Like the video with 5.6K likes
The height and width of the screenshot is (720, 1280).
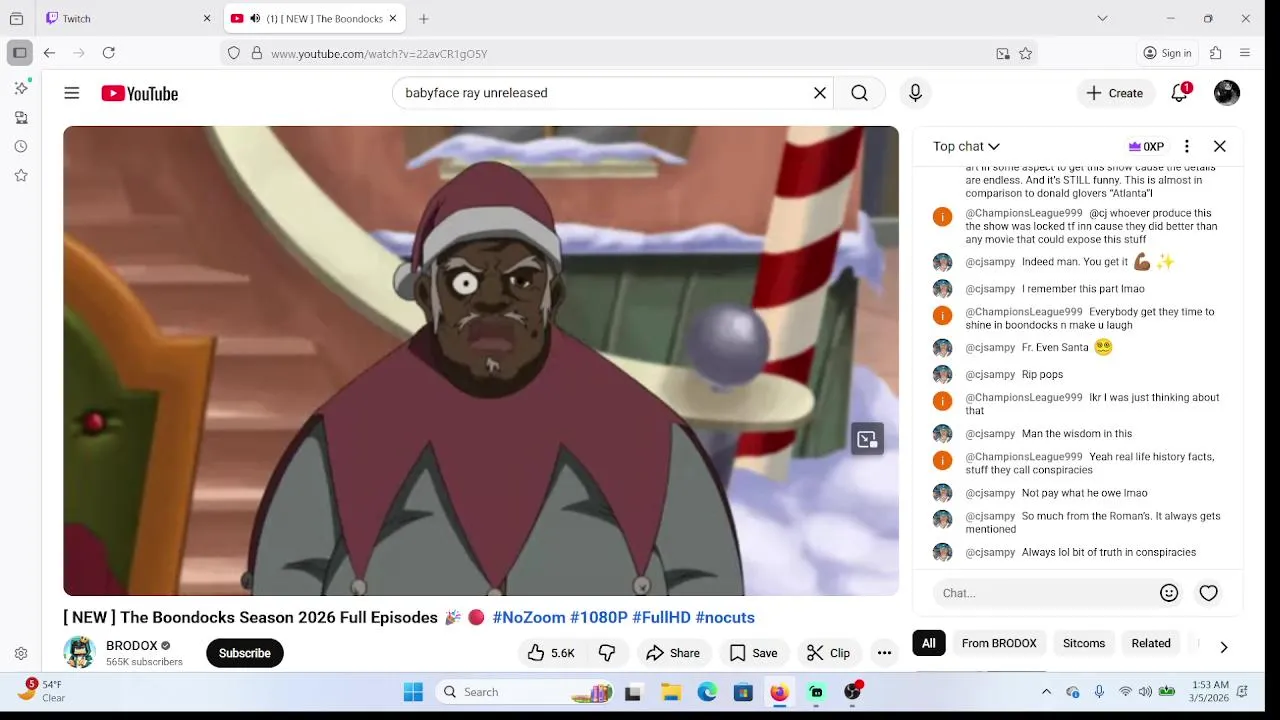551,653
